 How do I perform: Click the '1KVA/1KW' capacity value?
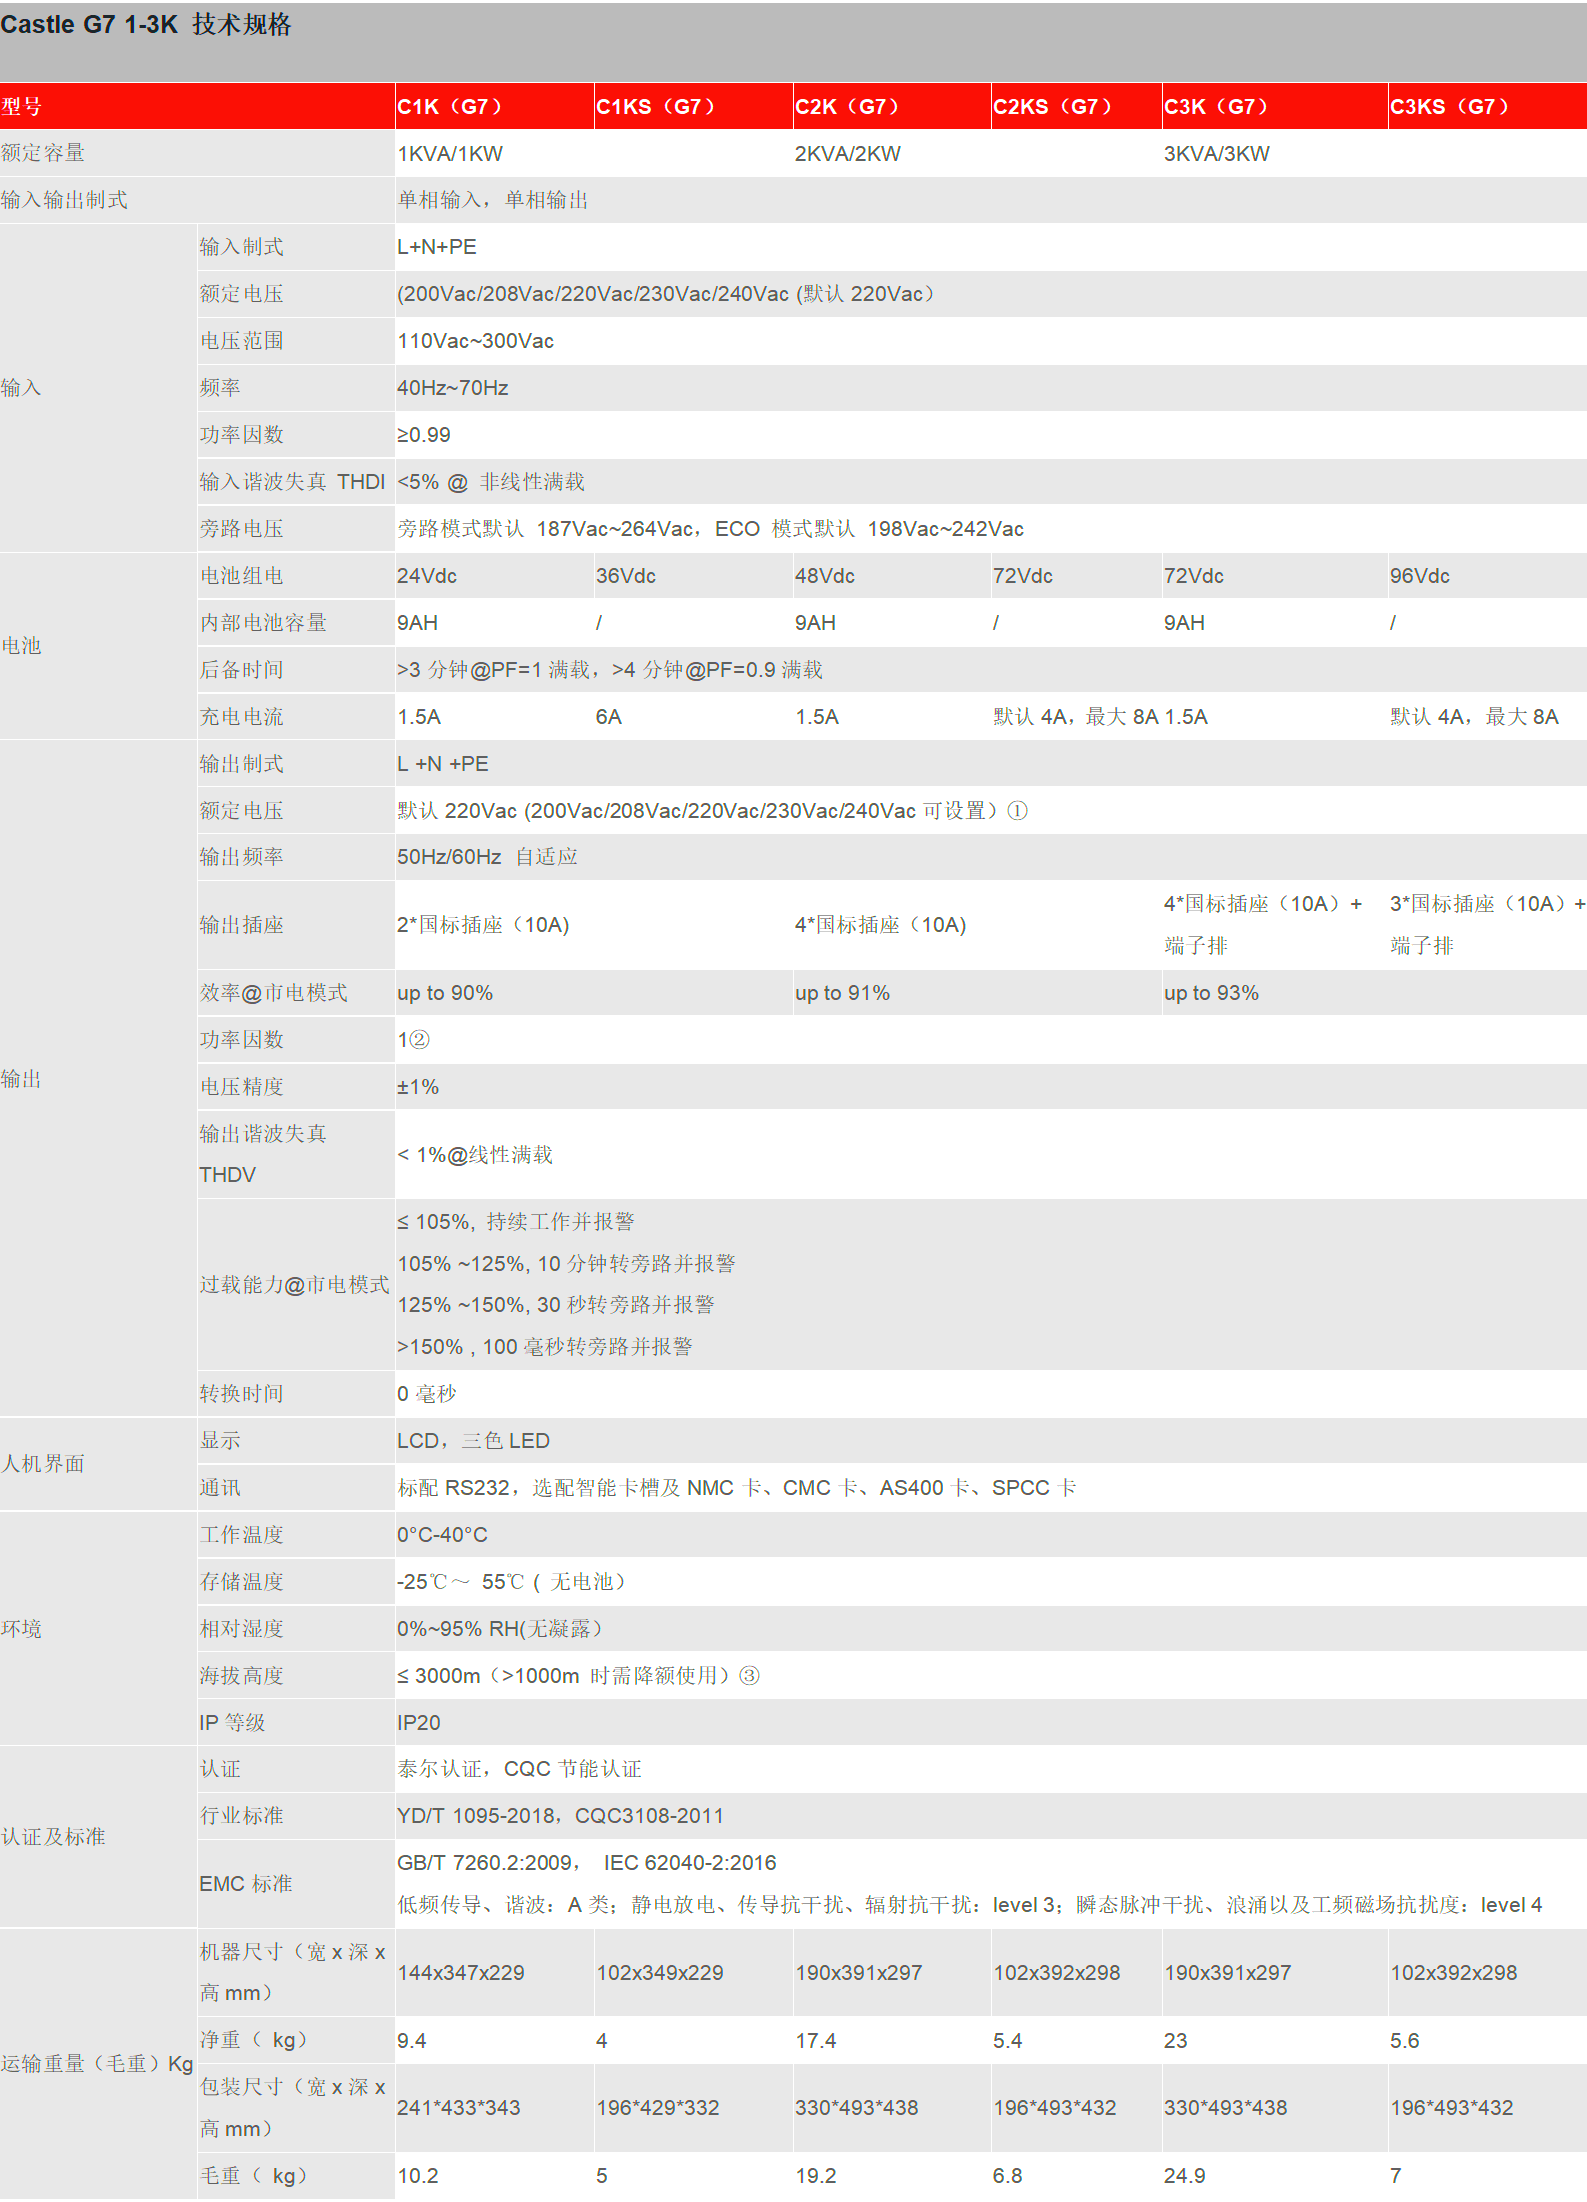coord(450,154)
